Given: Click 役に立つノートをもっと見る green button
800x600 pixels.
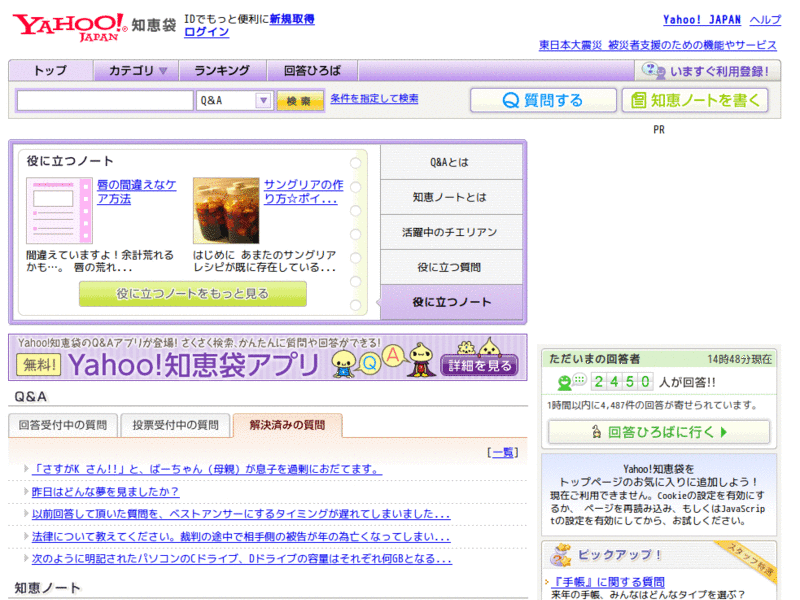Looking at the screenshot, I should (x=193, y=294).
